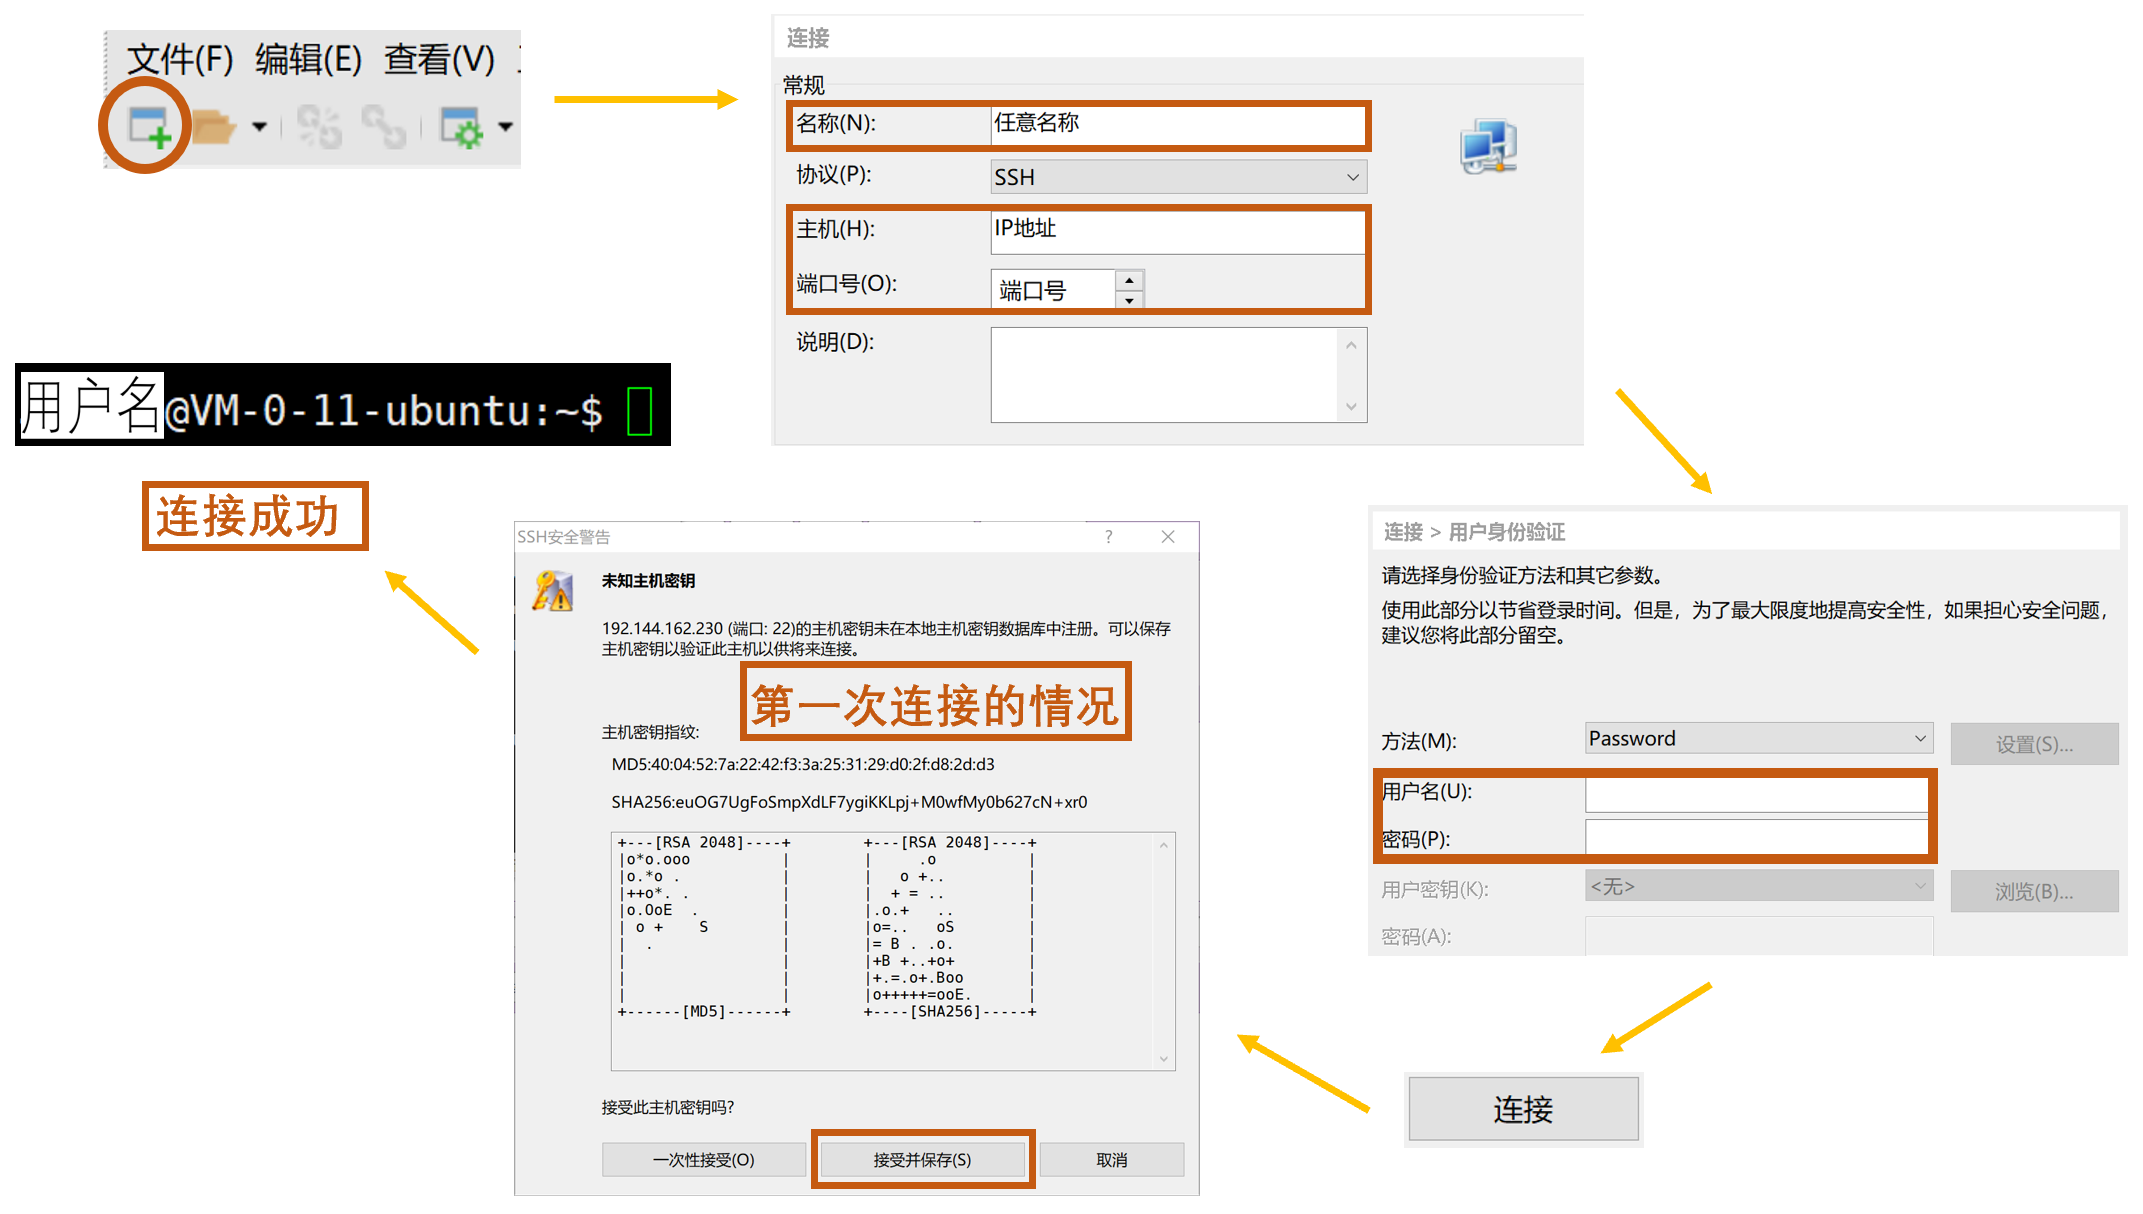
Task: Click the new session icon in toolbar
Action: [149, 127]
